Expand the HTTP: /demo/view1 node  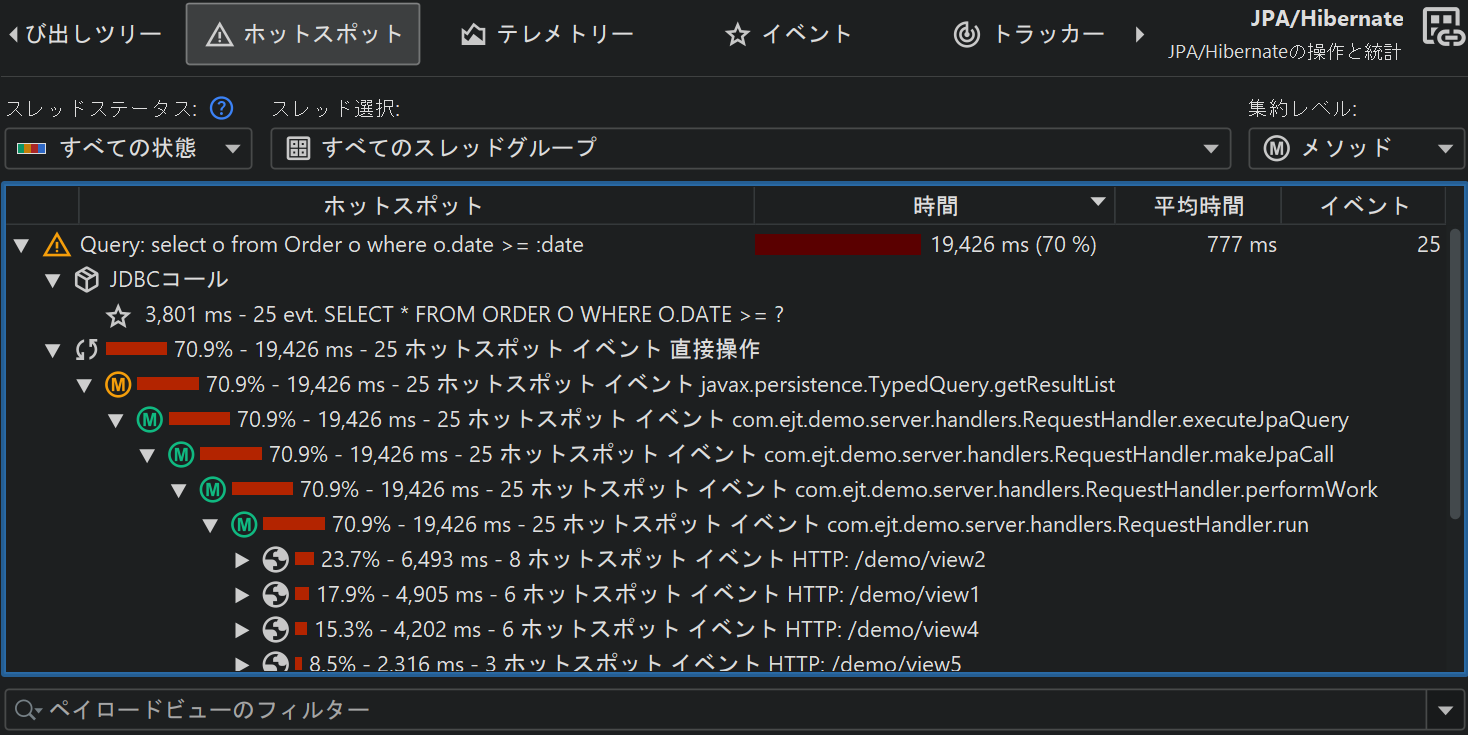coord(242,596)
